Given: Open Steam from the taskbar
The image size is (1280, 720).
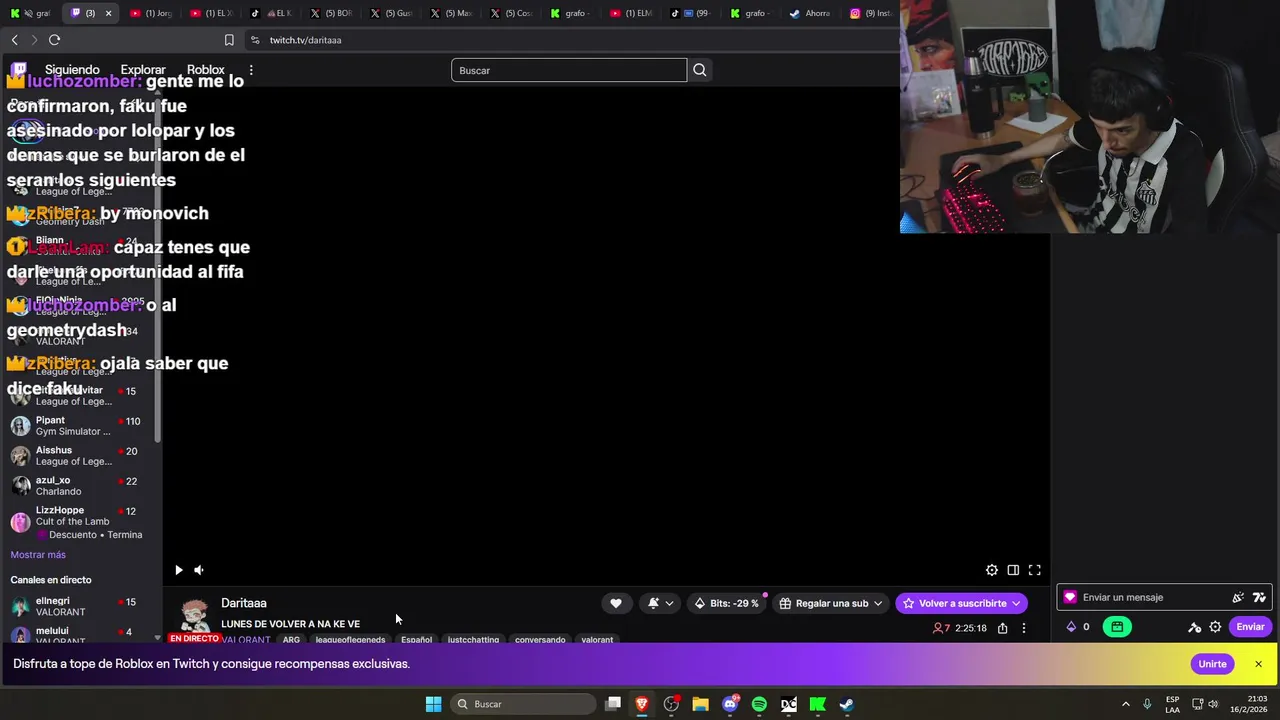Looking at the screenshot, I should (847, 704).
